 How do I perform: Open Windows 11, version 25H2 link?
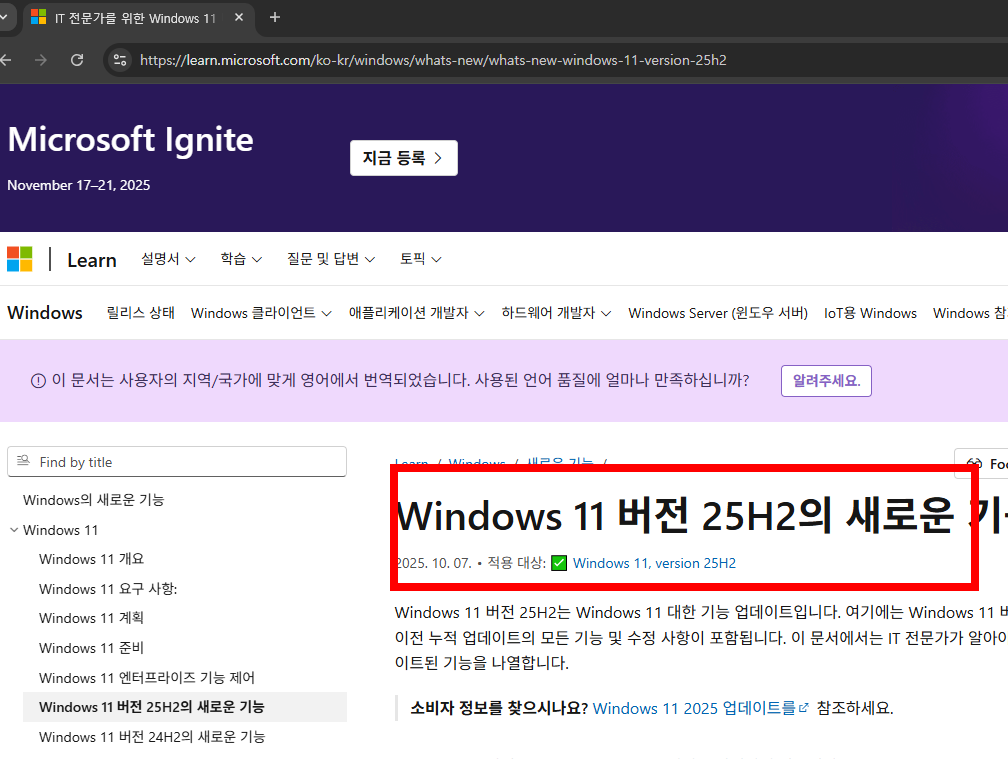pyautogui.click(x=654, y=564)
